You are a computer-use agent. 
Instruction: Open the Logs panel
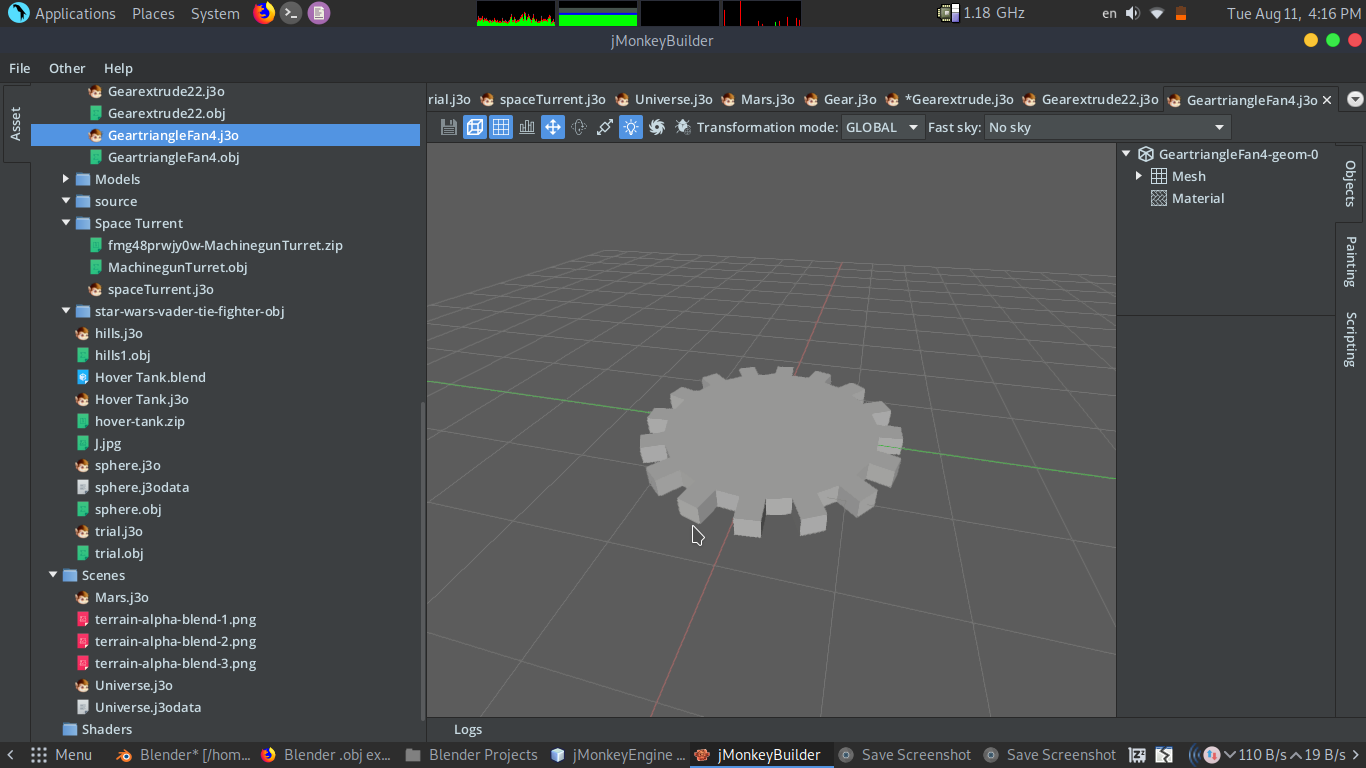tap(467, 729)
